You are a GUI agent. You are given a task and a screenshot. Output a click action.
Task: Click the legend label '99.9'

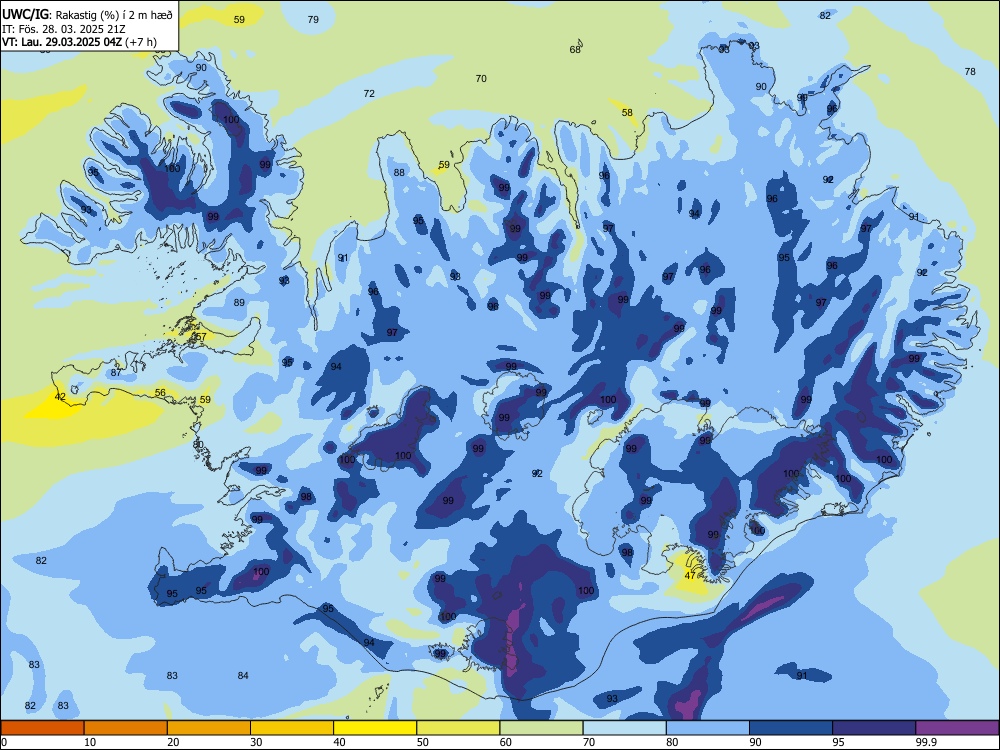pos(925,742)
